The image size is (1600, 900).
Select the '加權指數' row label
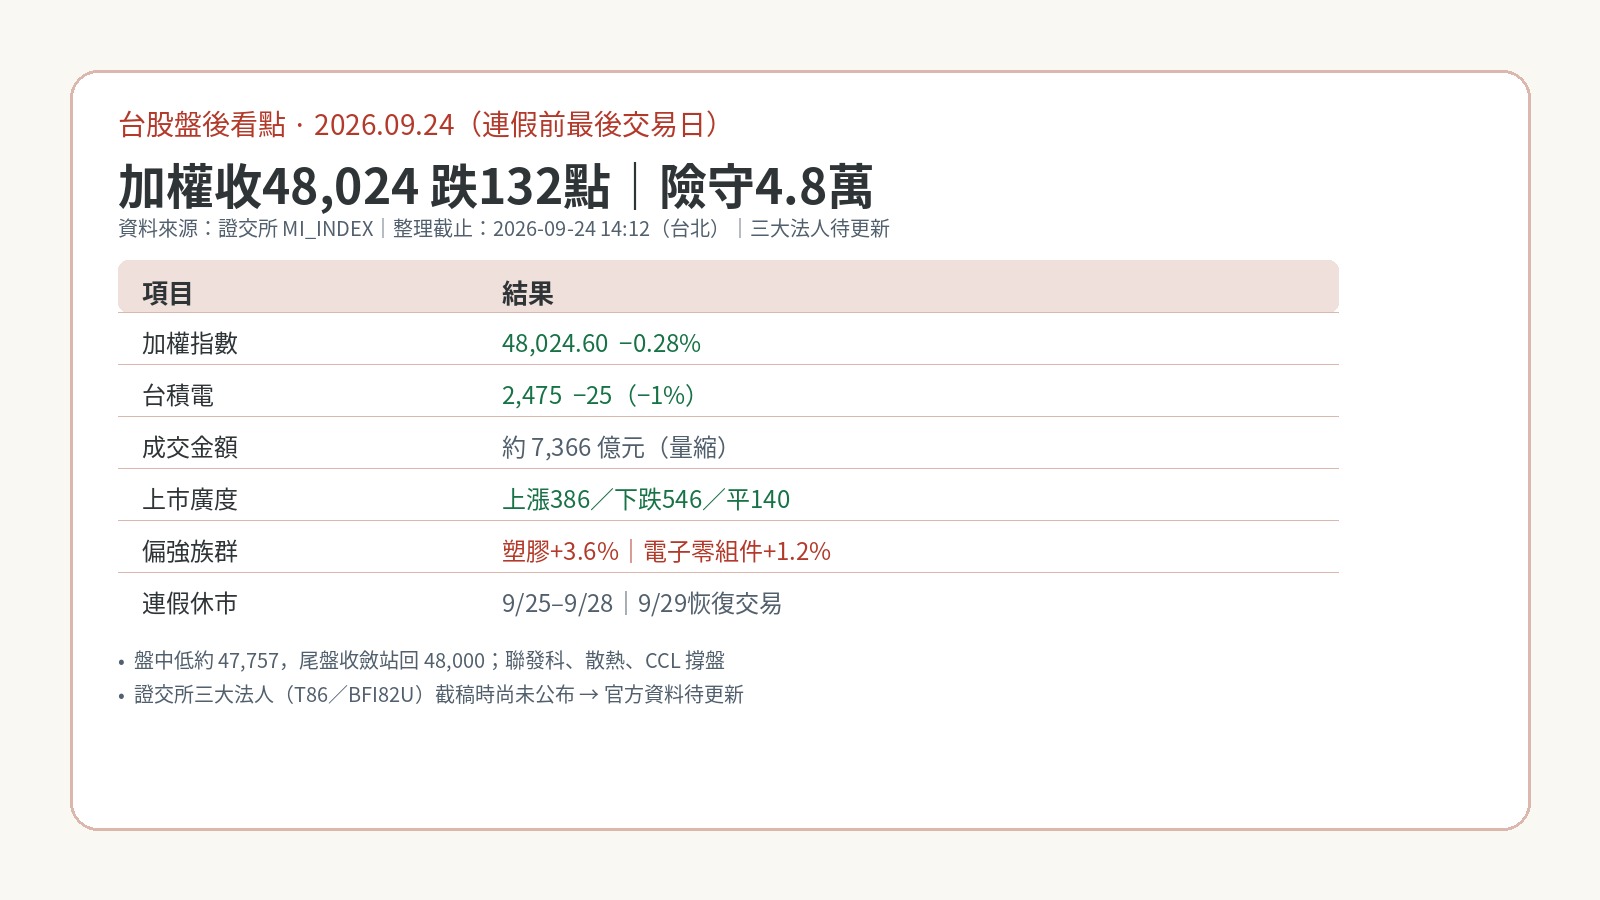pyautogui.click(x=190, y=343)
